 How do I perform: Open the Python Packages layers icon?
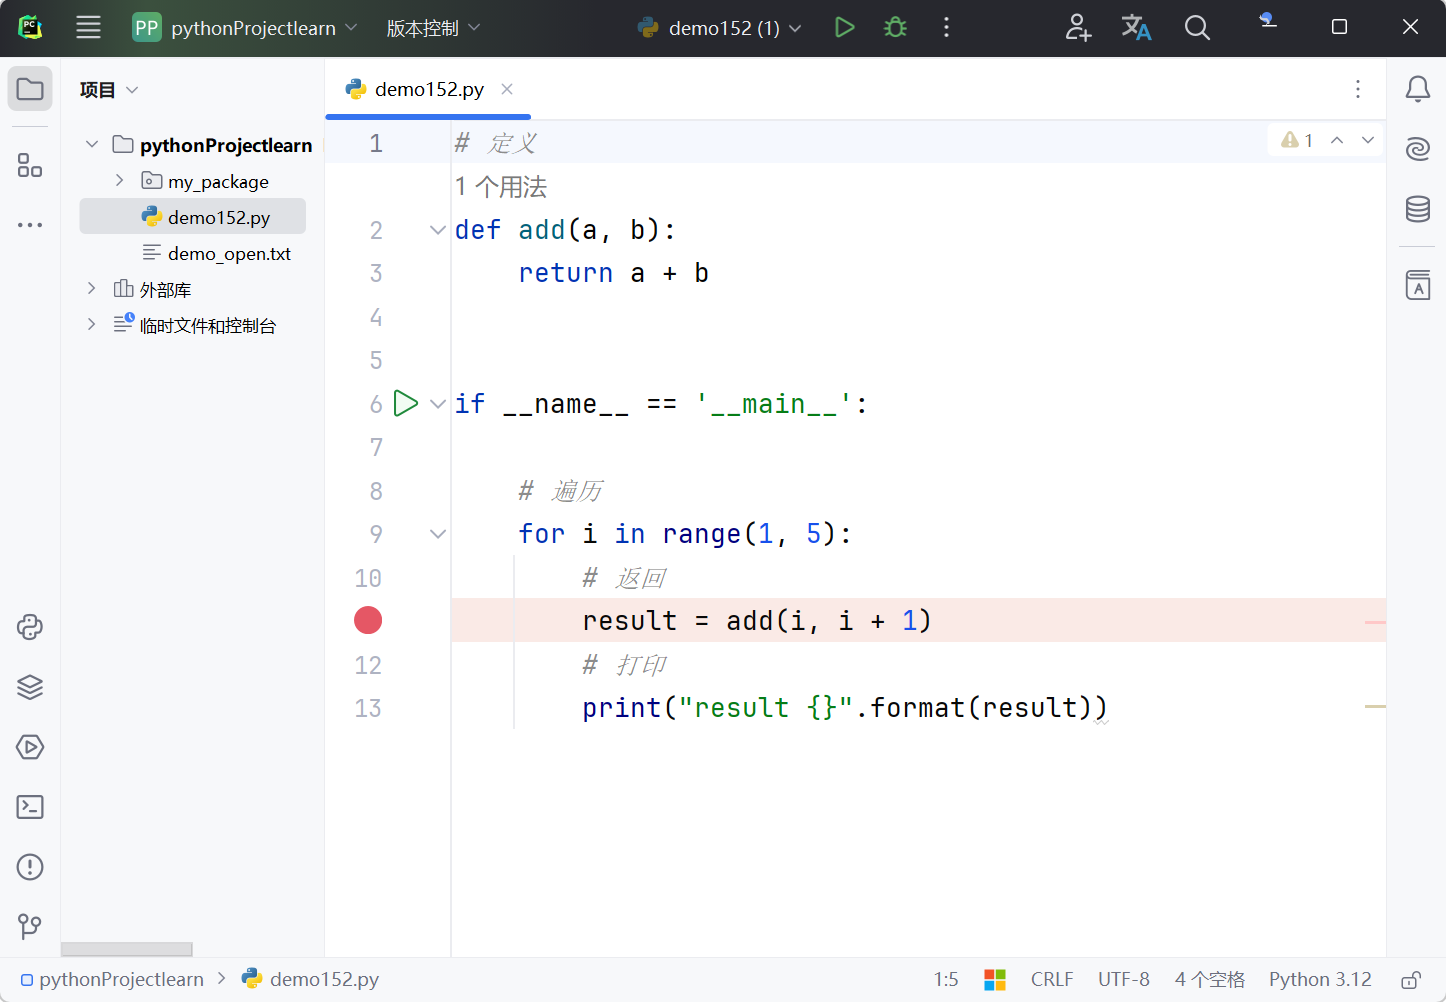pyautogui.click(x=30, y=687)
